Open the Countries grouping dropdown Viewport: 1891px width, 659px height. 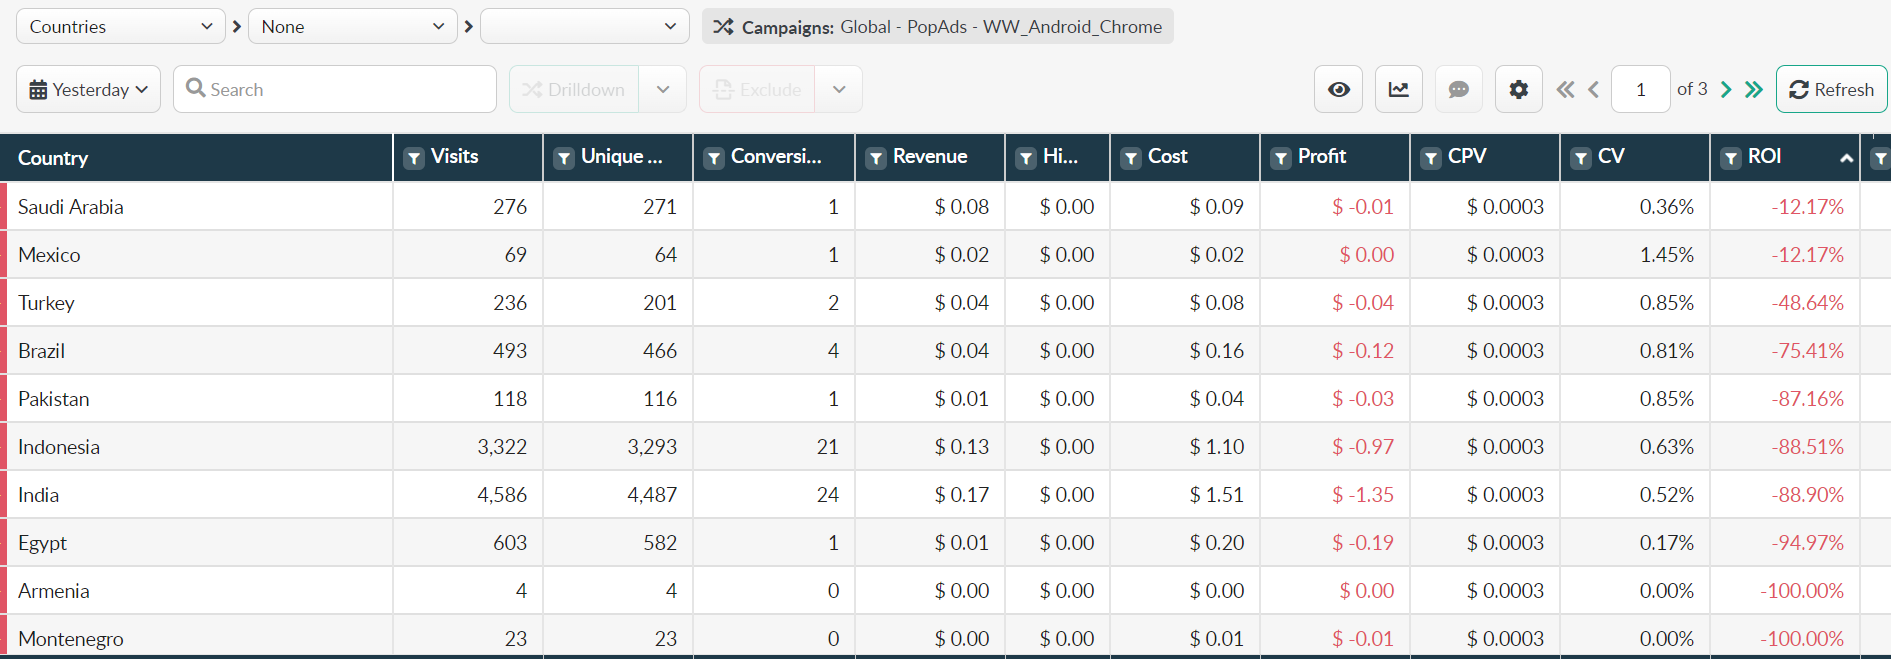coord(120,26)
